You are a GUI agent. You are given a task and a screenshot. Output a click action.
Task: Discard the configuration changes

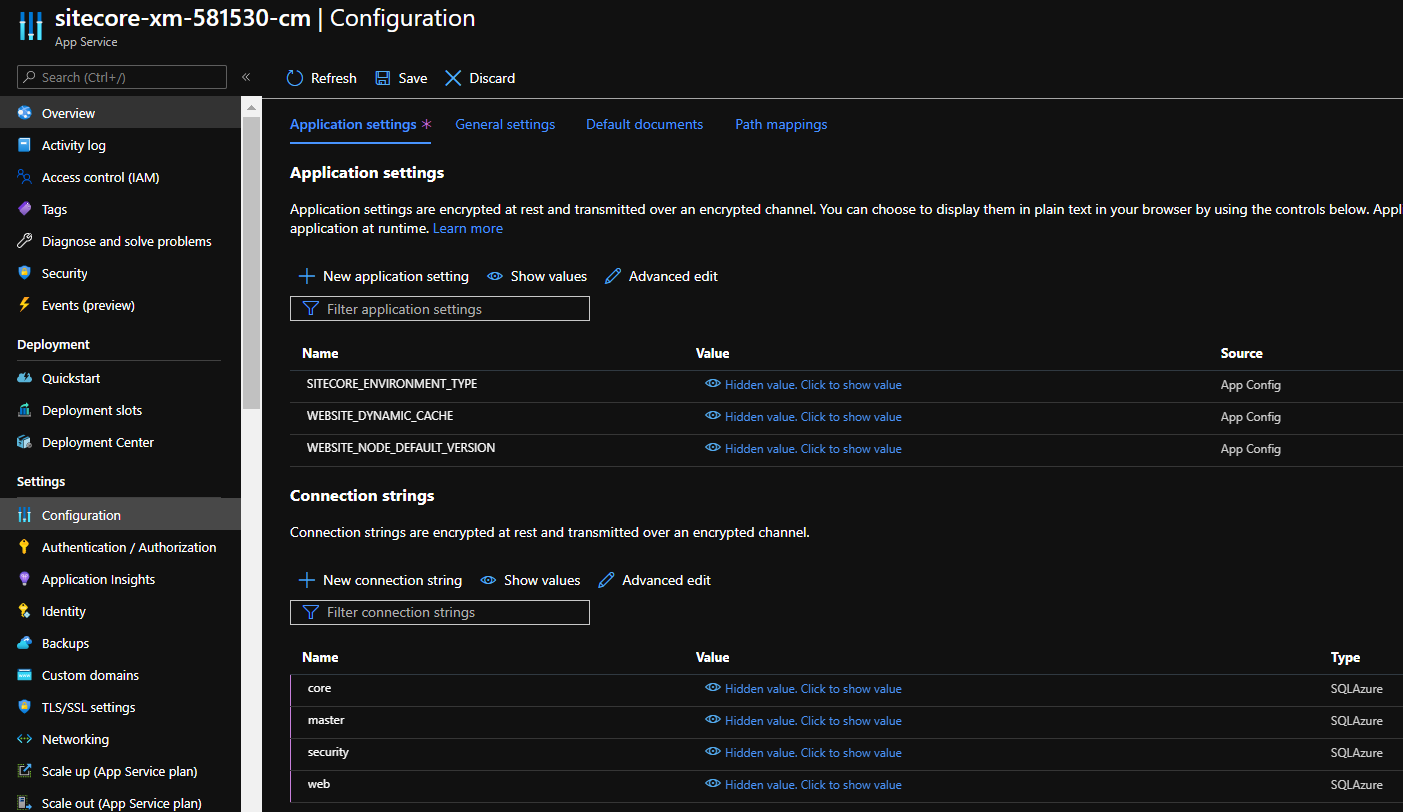point(480,78)
